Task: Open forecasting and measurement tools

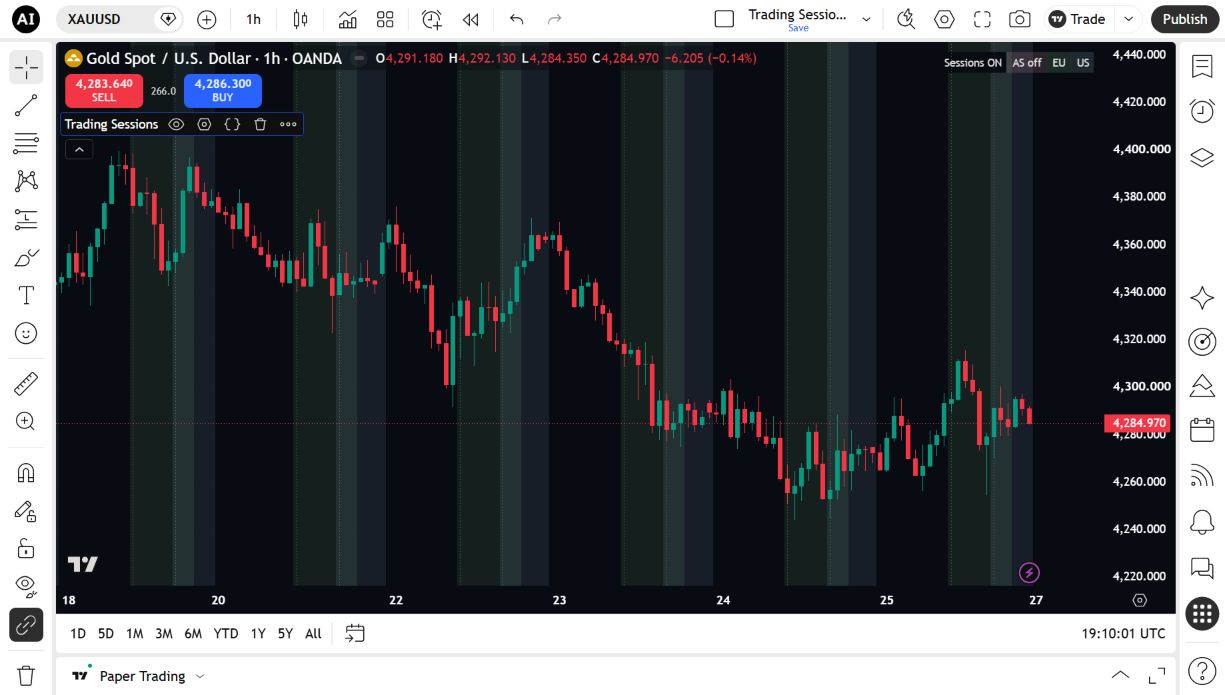Action: tap(26, 219)
